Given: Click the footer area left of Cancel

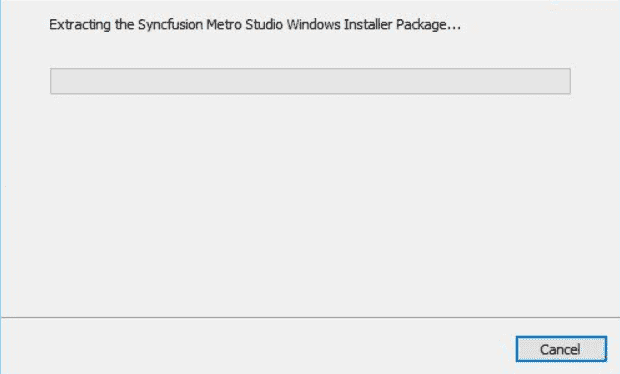Looking at the screenshot, I should coord(257,347).
